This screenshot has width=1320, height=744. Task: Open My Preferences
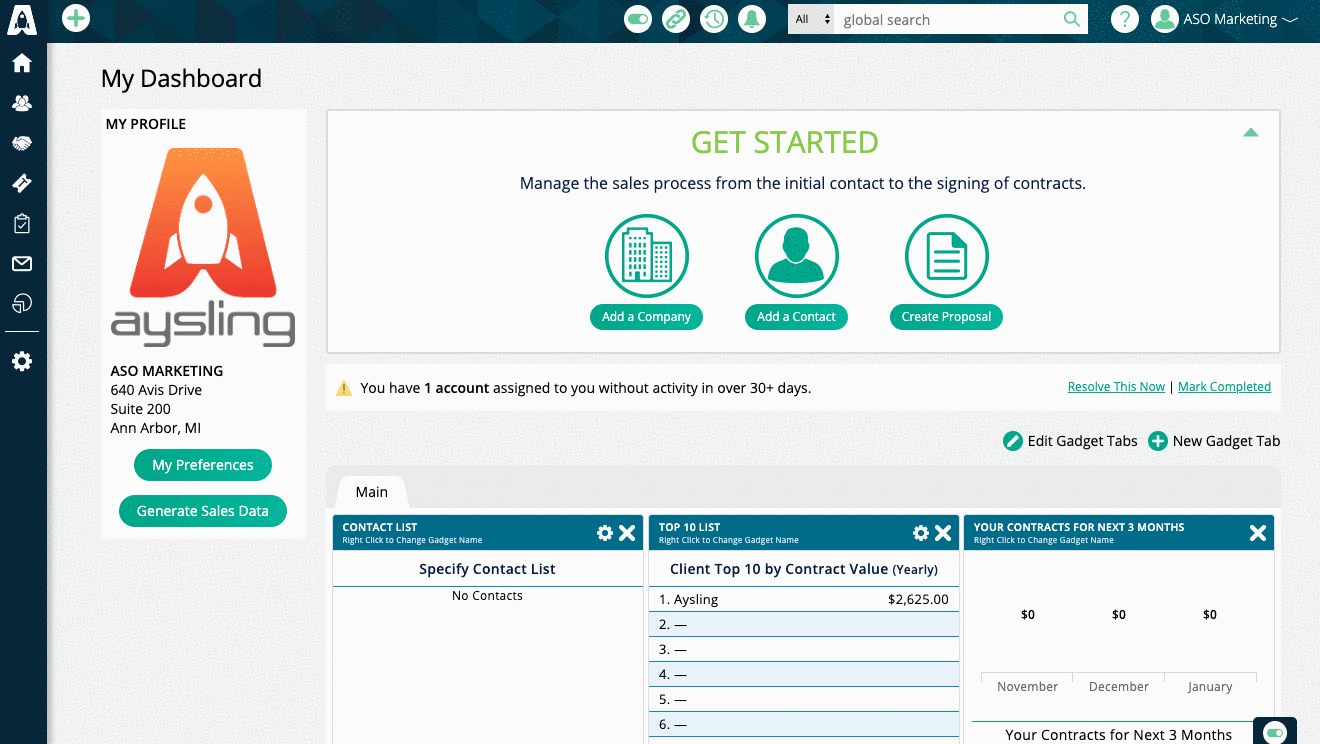[203, 465]
